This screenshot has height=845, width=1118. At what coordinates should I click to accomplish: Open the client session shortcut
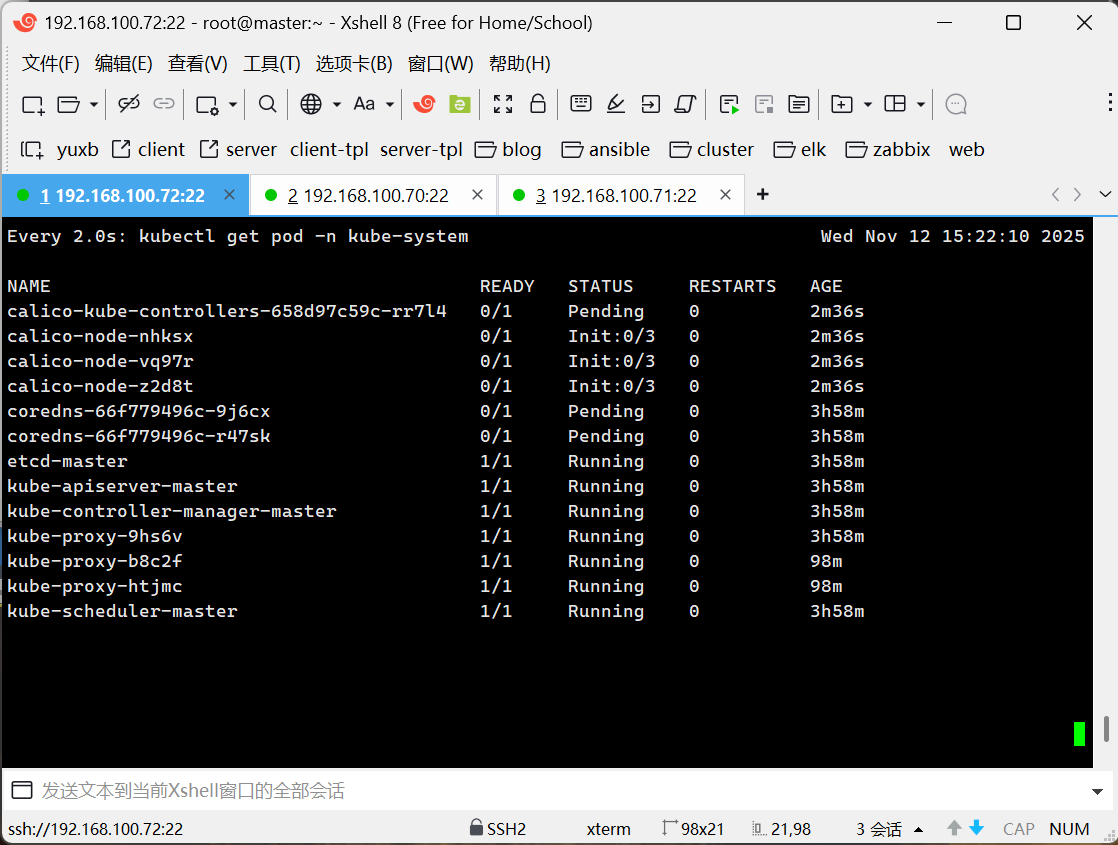click(149, 150)
